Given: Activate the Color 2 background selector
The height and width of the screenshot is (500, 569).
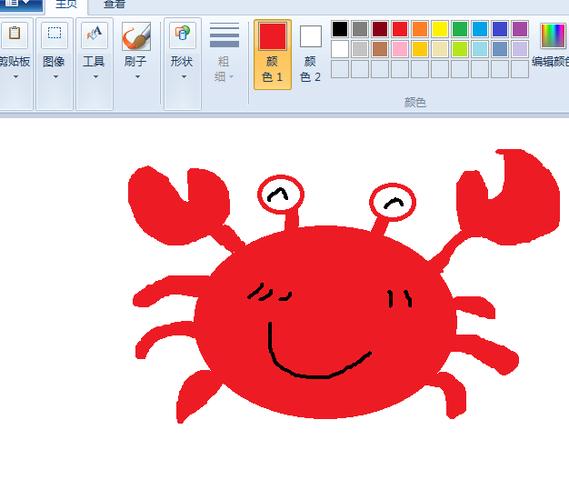Looking at the screenshot, I should pos(310,54).
